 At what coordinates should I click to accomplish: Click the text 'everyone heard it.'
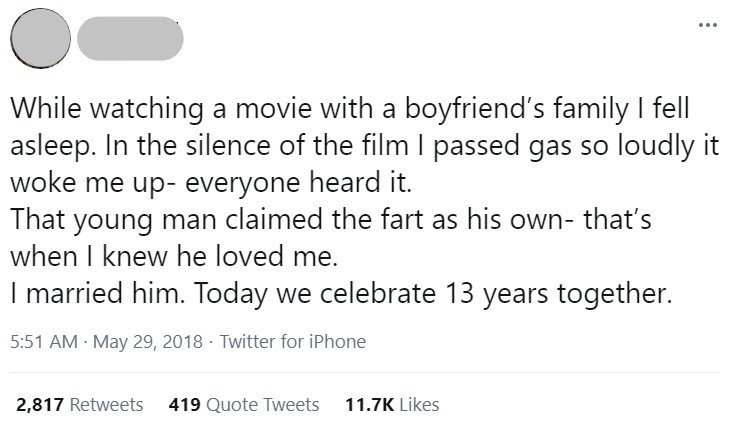coord(298,182)
